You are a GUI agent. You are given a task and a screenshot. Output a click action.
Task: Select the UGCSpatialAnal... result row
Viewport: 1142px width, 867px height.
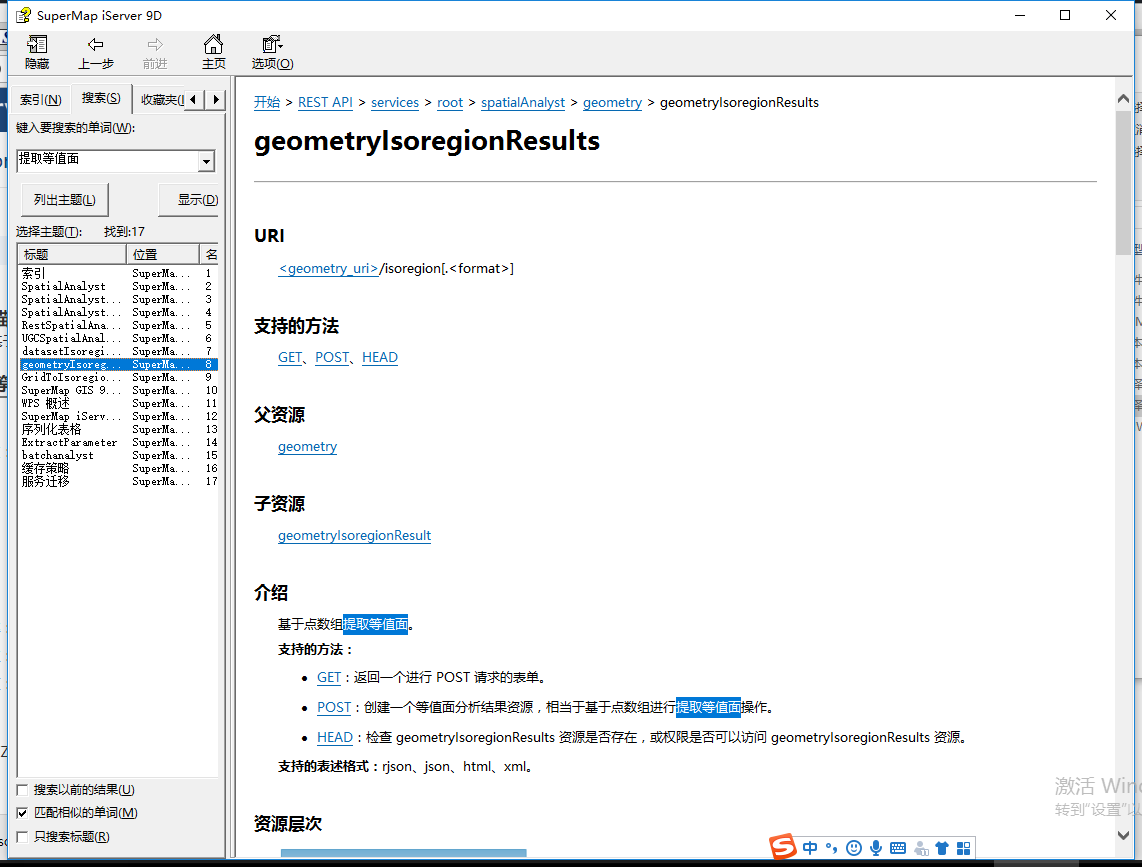[119, 339]
